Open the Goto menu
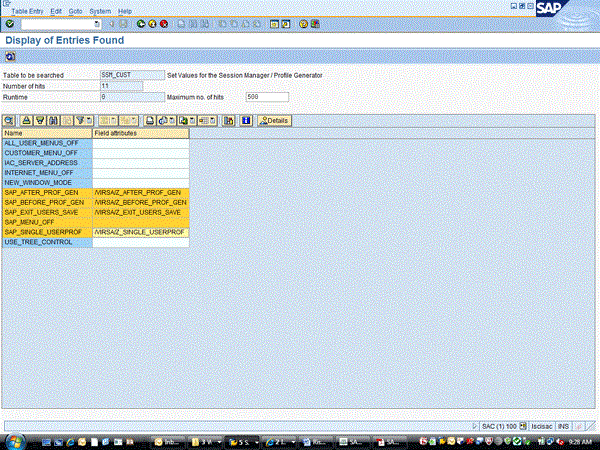 coord(73,10)
